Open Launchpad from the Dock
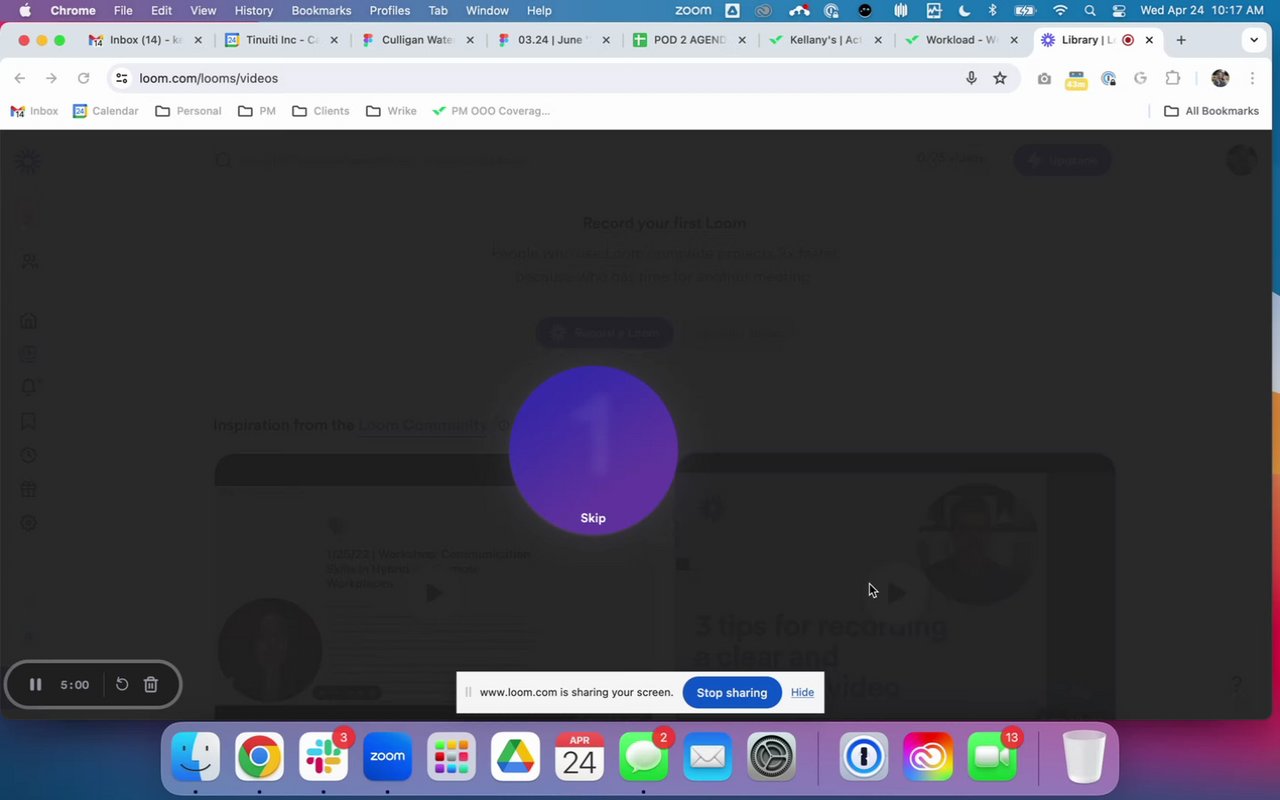This screenshot has width=1280, height=800. [x=451, y=756]
